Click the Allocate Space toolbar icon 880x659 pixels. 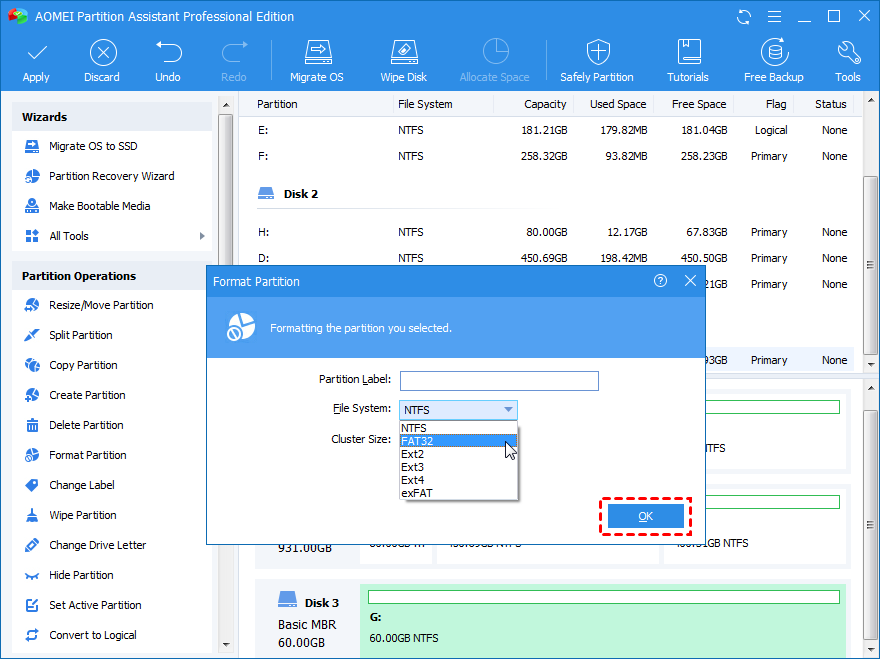click(495, 52)
